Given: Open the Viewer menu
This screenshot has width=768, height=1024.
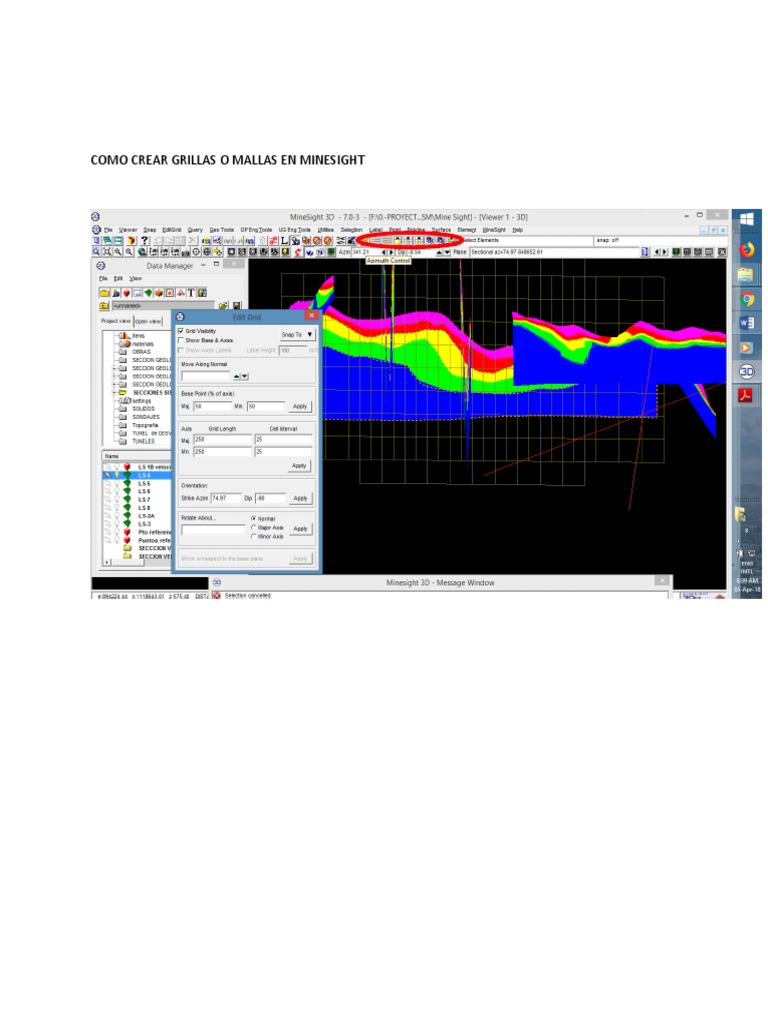Looking at the screenshot, I should (128, 230).
